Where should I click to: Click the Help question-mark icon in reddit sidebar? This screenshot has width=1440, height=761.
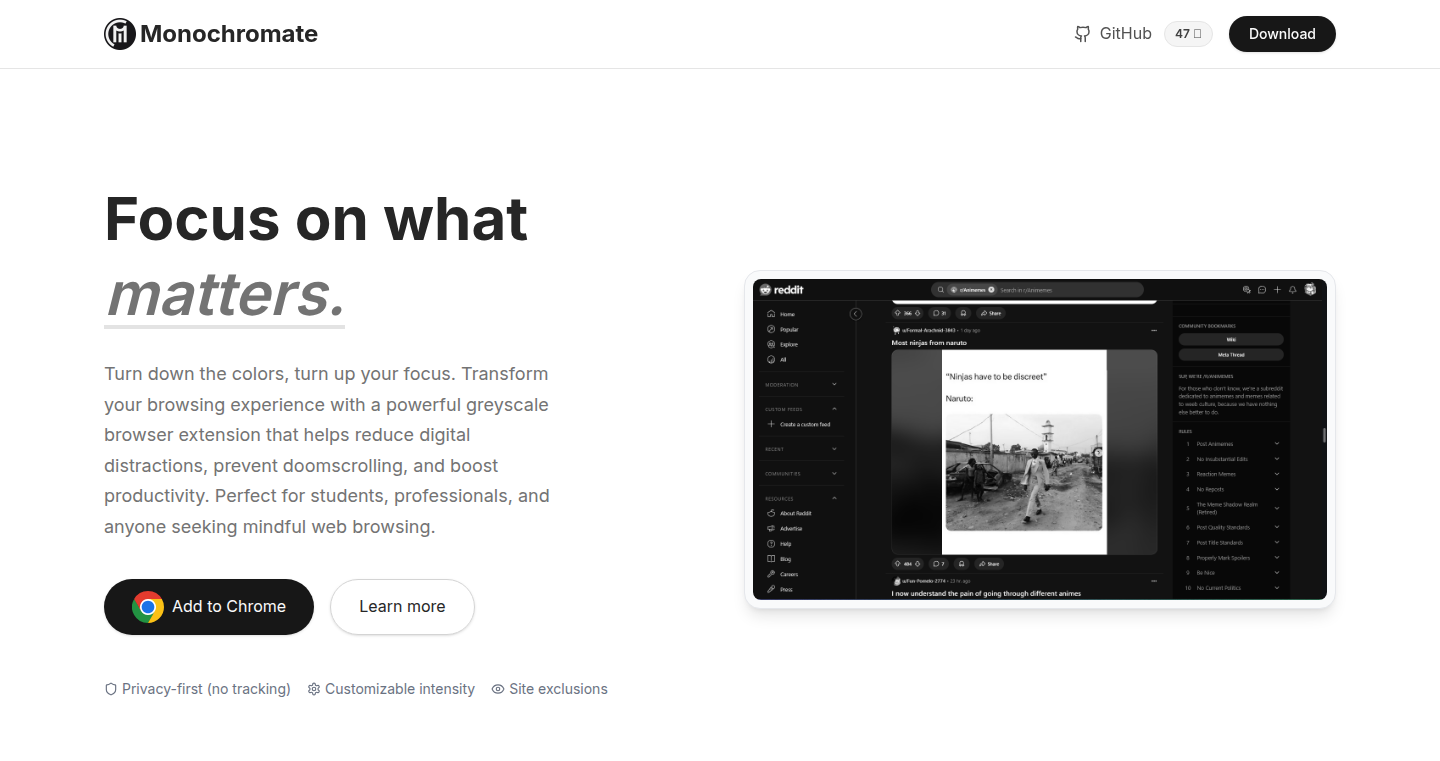point(771,544)
